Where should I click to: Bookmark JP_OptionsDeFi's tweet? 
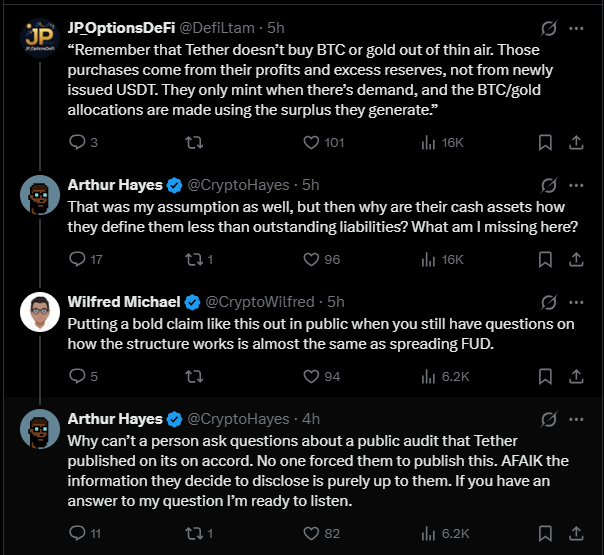(545, 142)
